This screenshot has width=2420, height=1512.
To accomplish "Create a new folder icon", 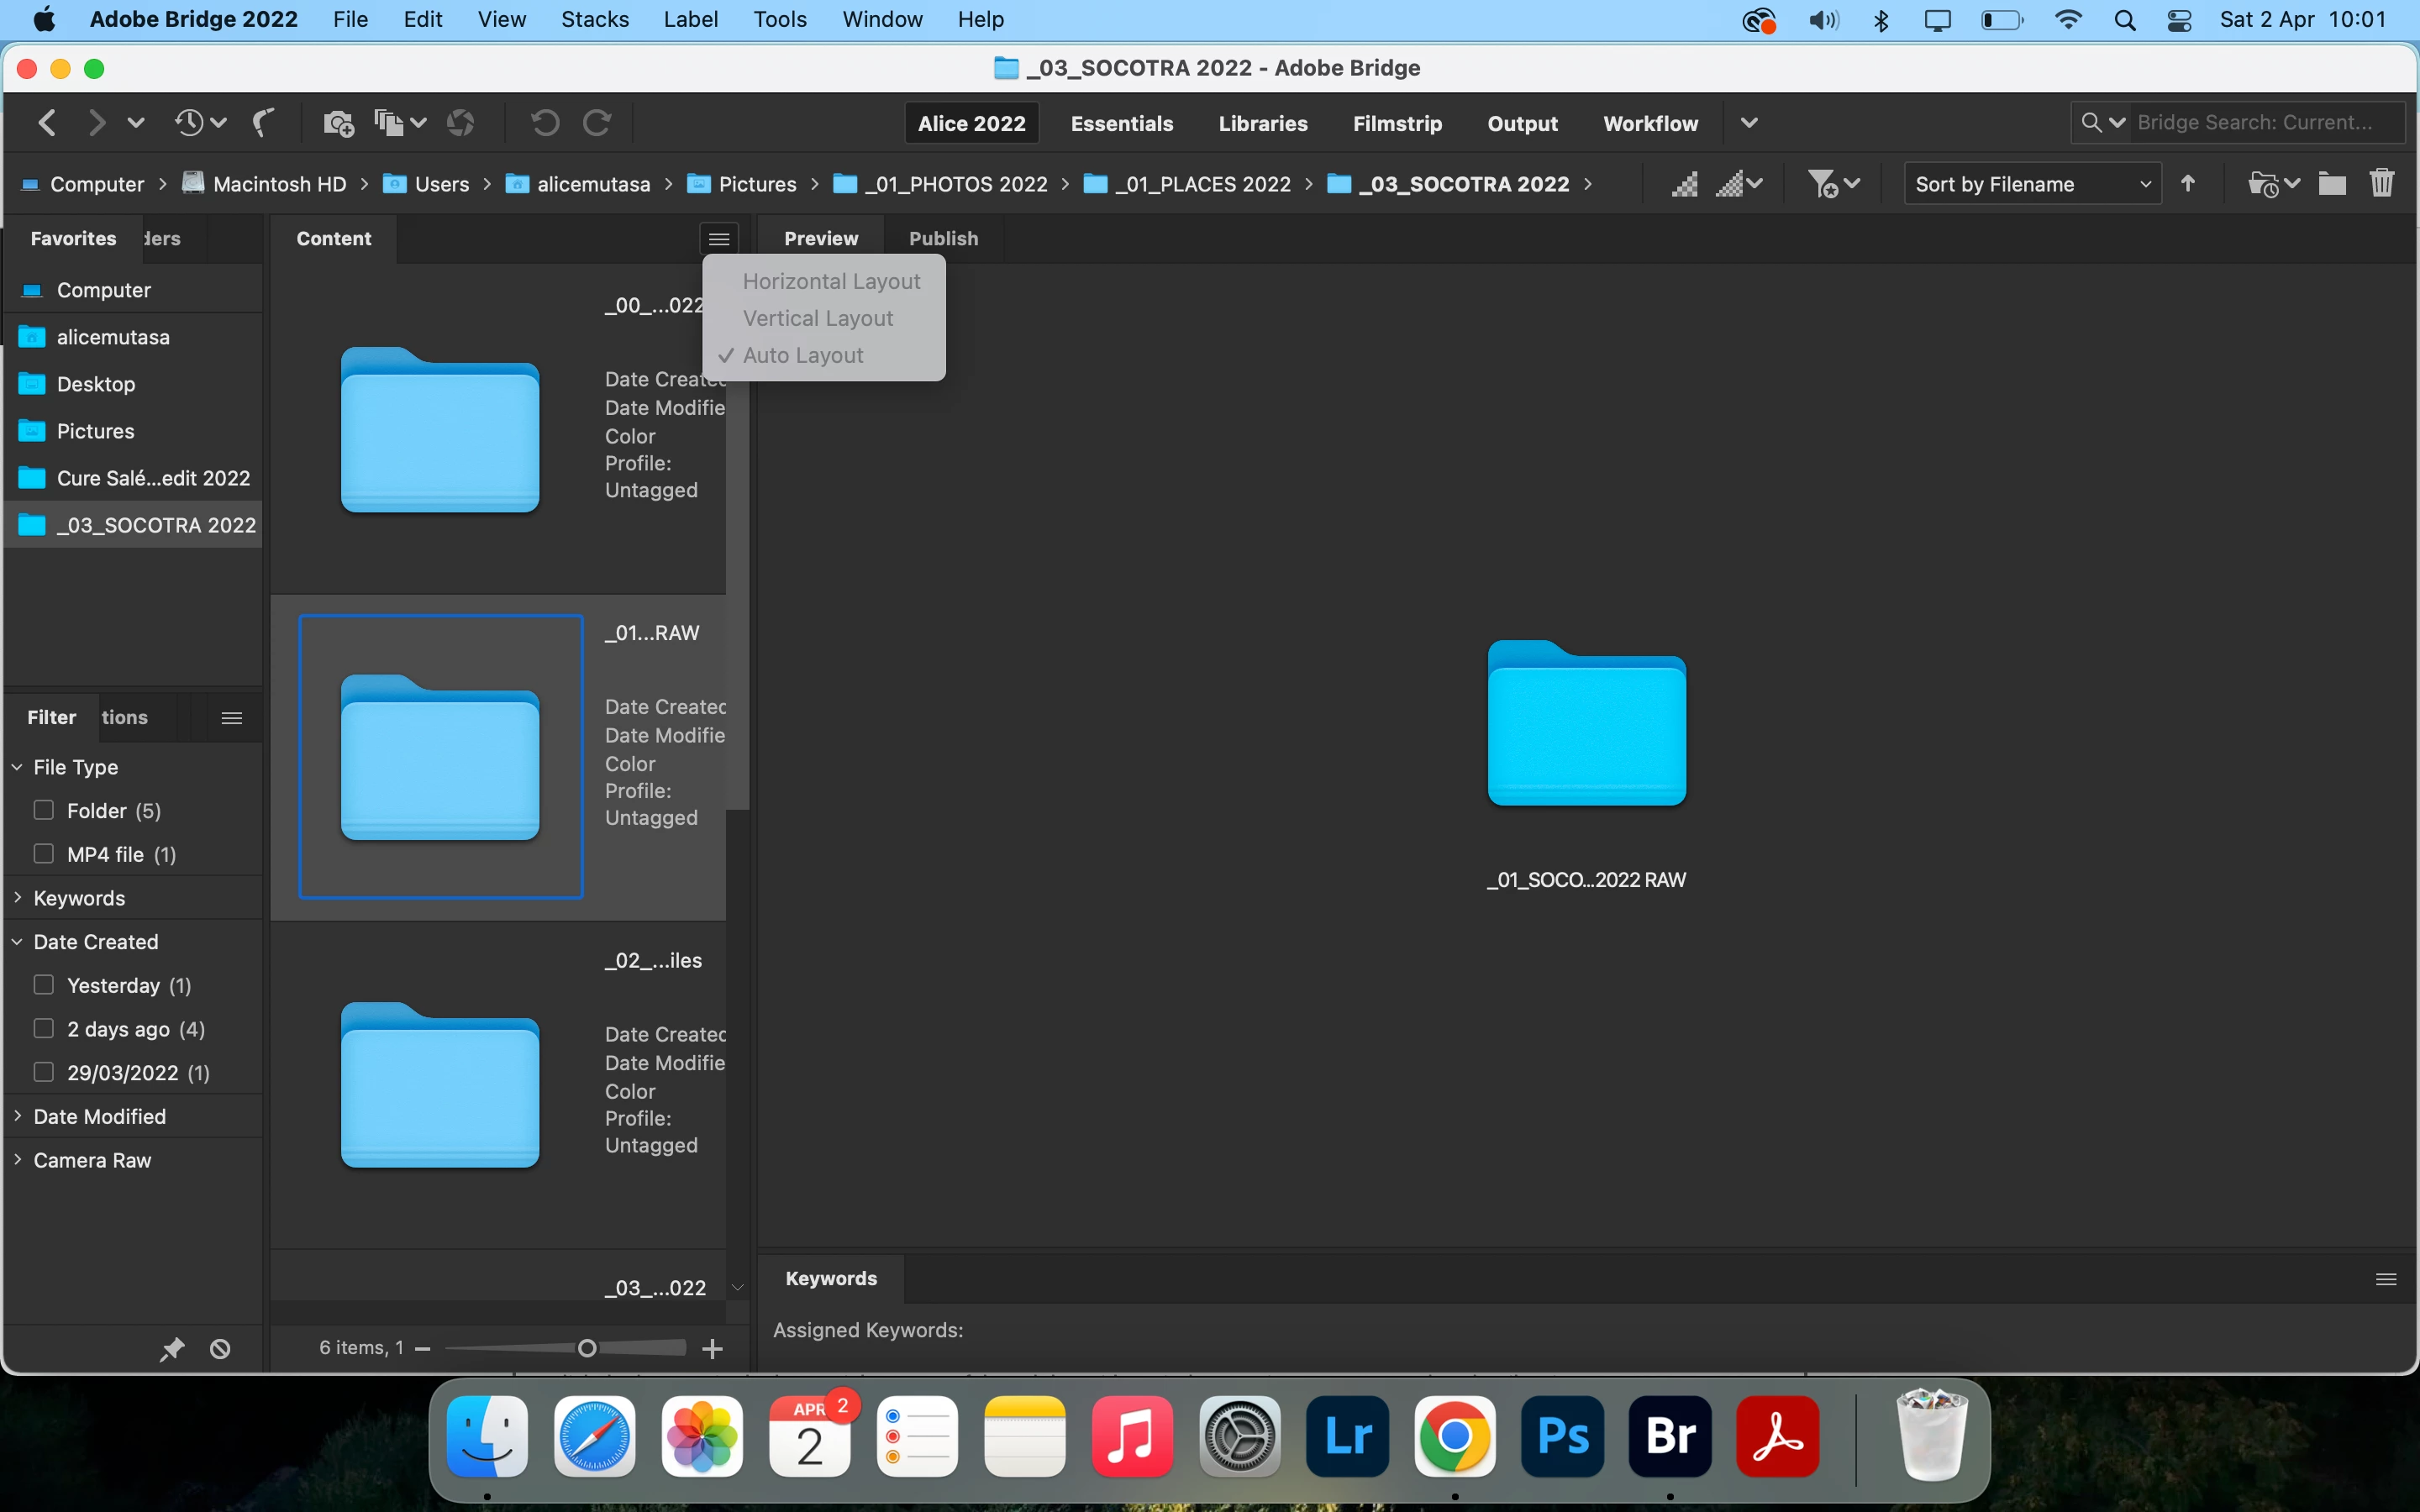I will click(2331, 184).
